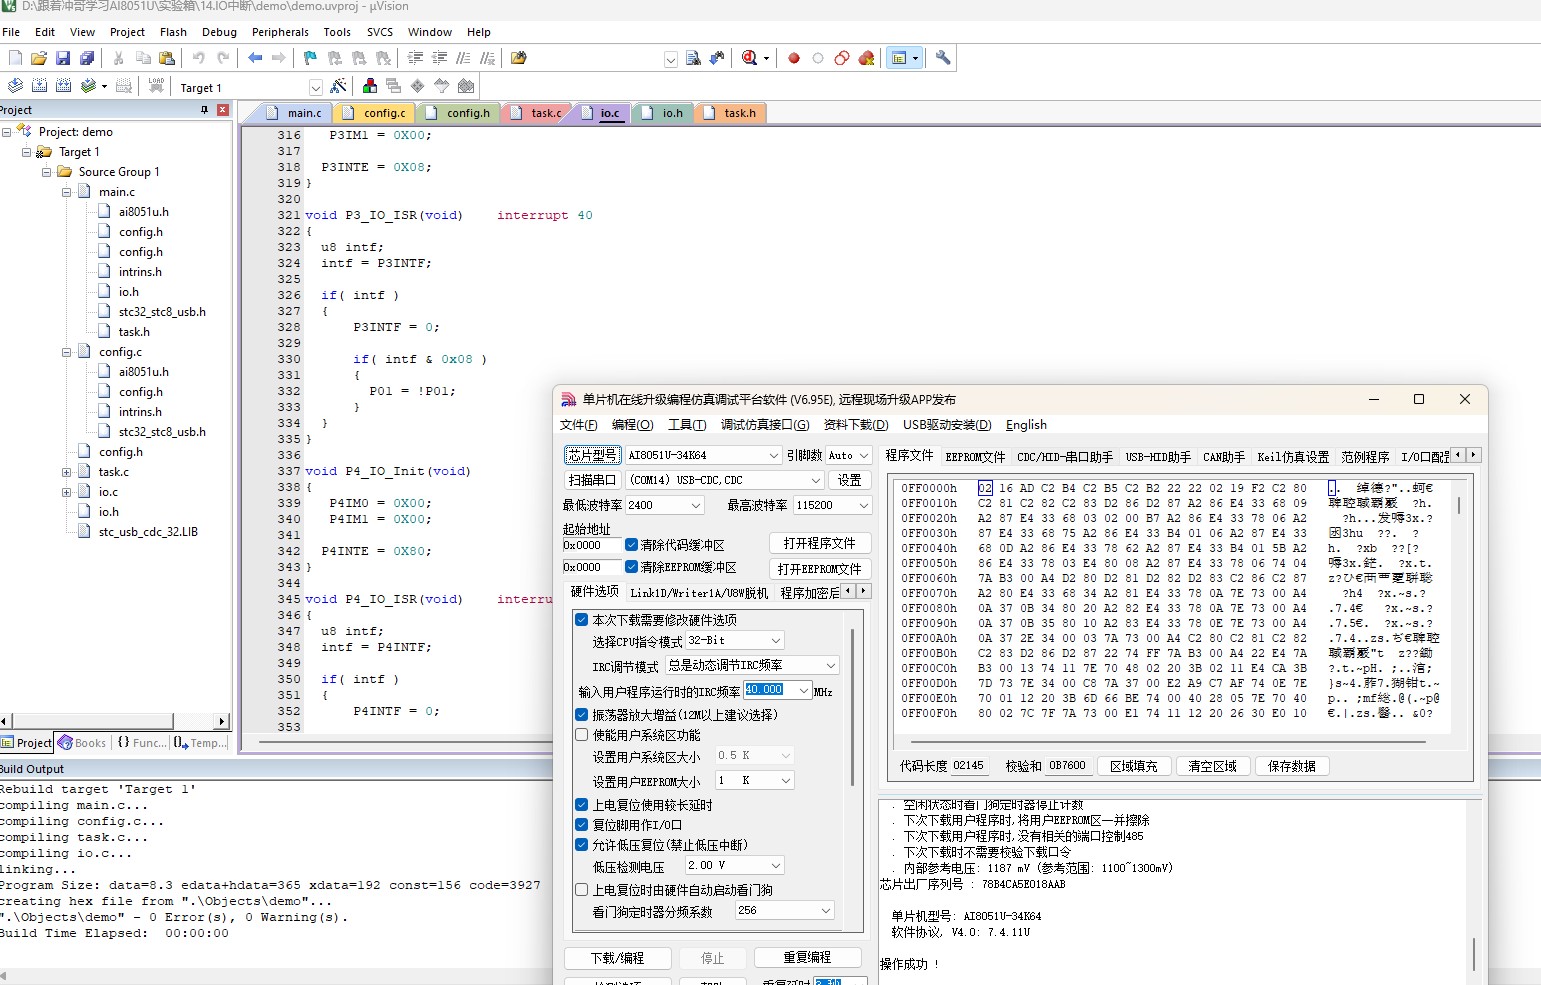This screenshot has height=985, width=1541.
Task: Uncheck 清除EEPROM缓冲区 checkbox
Action: click(631, 567)
